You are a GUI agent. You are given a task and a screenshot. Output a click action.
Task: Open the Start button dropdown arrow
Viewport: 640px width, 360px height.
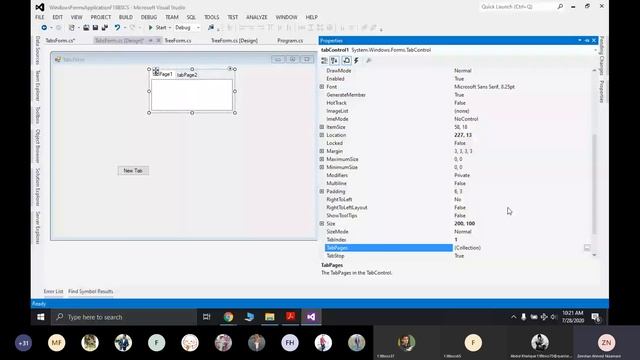tap(169, 28)
